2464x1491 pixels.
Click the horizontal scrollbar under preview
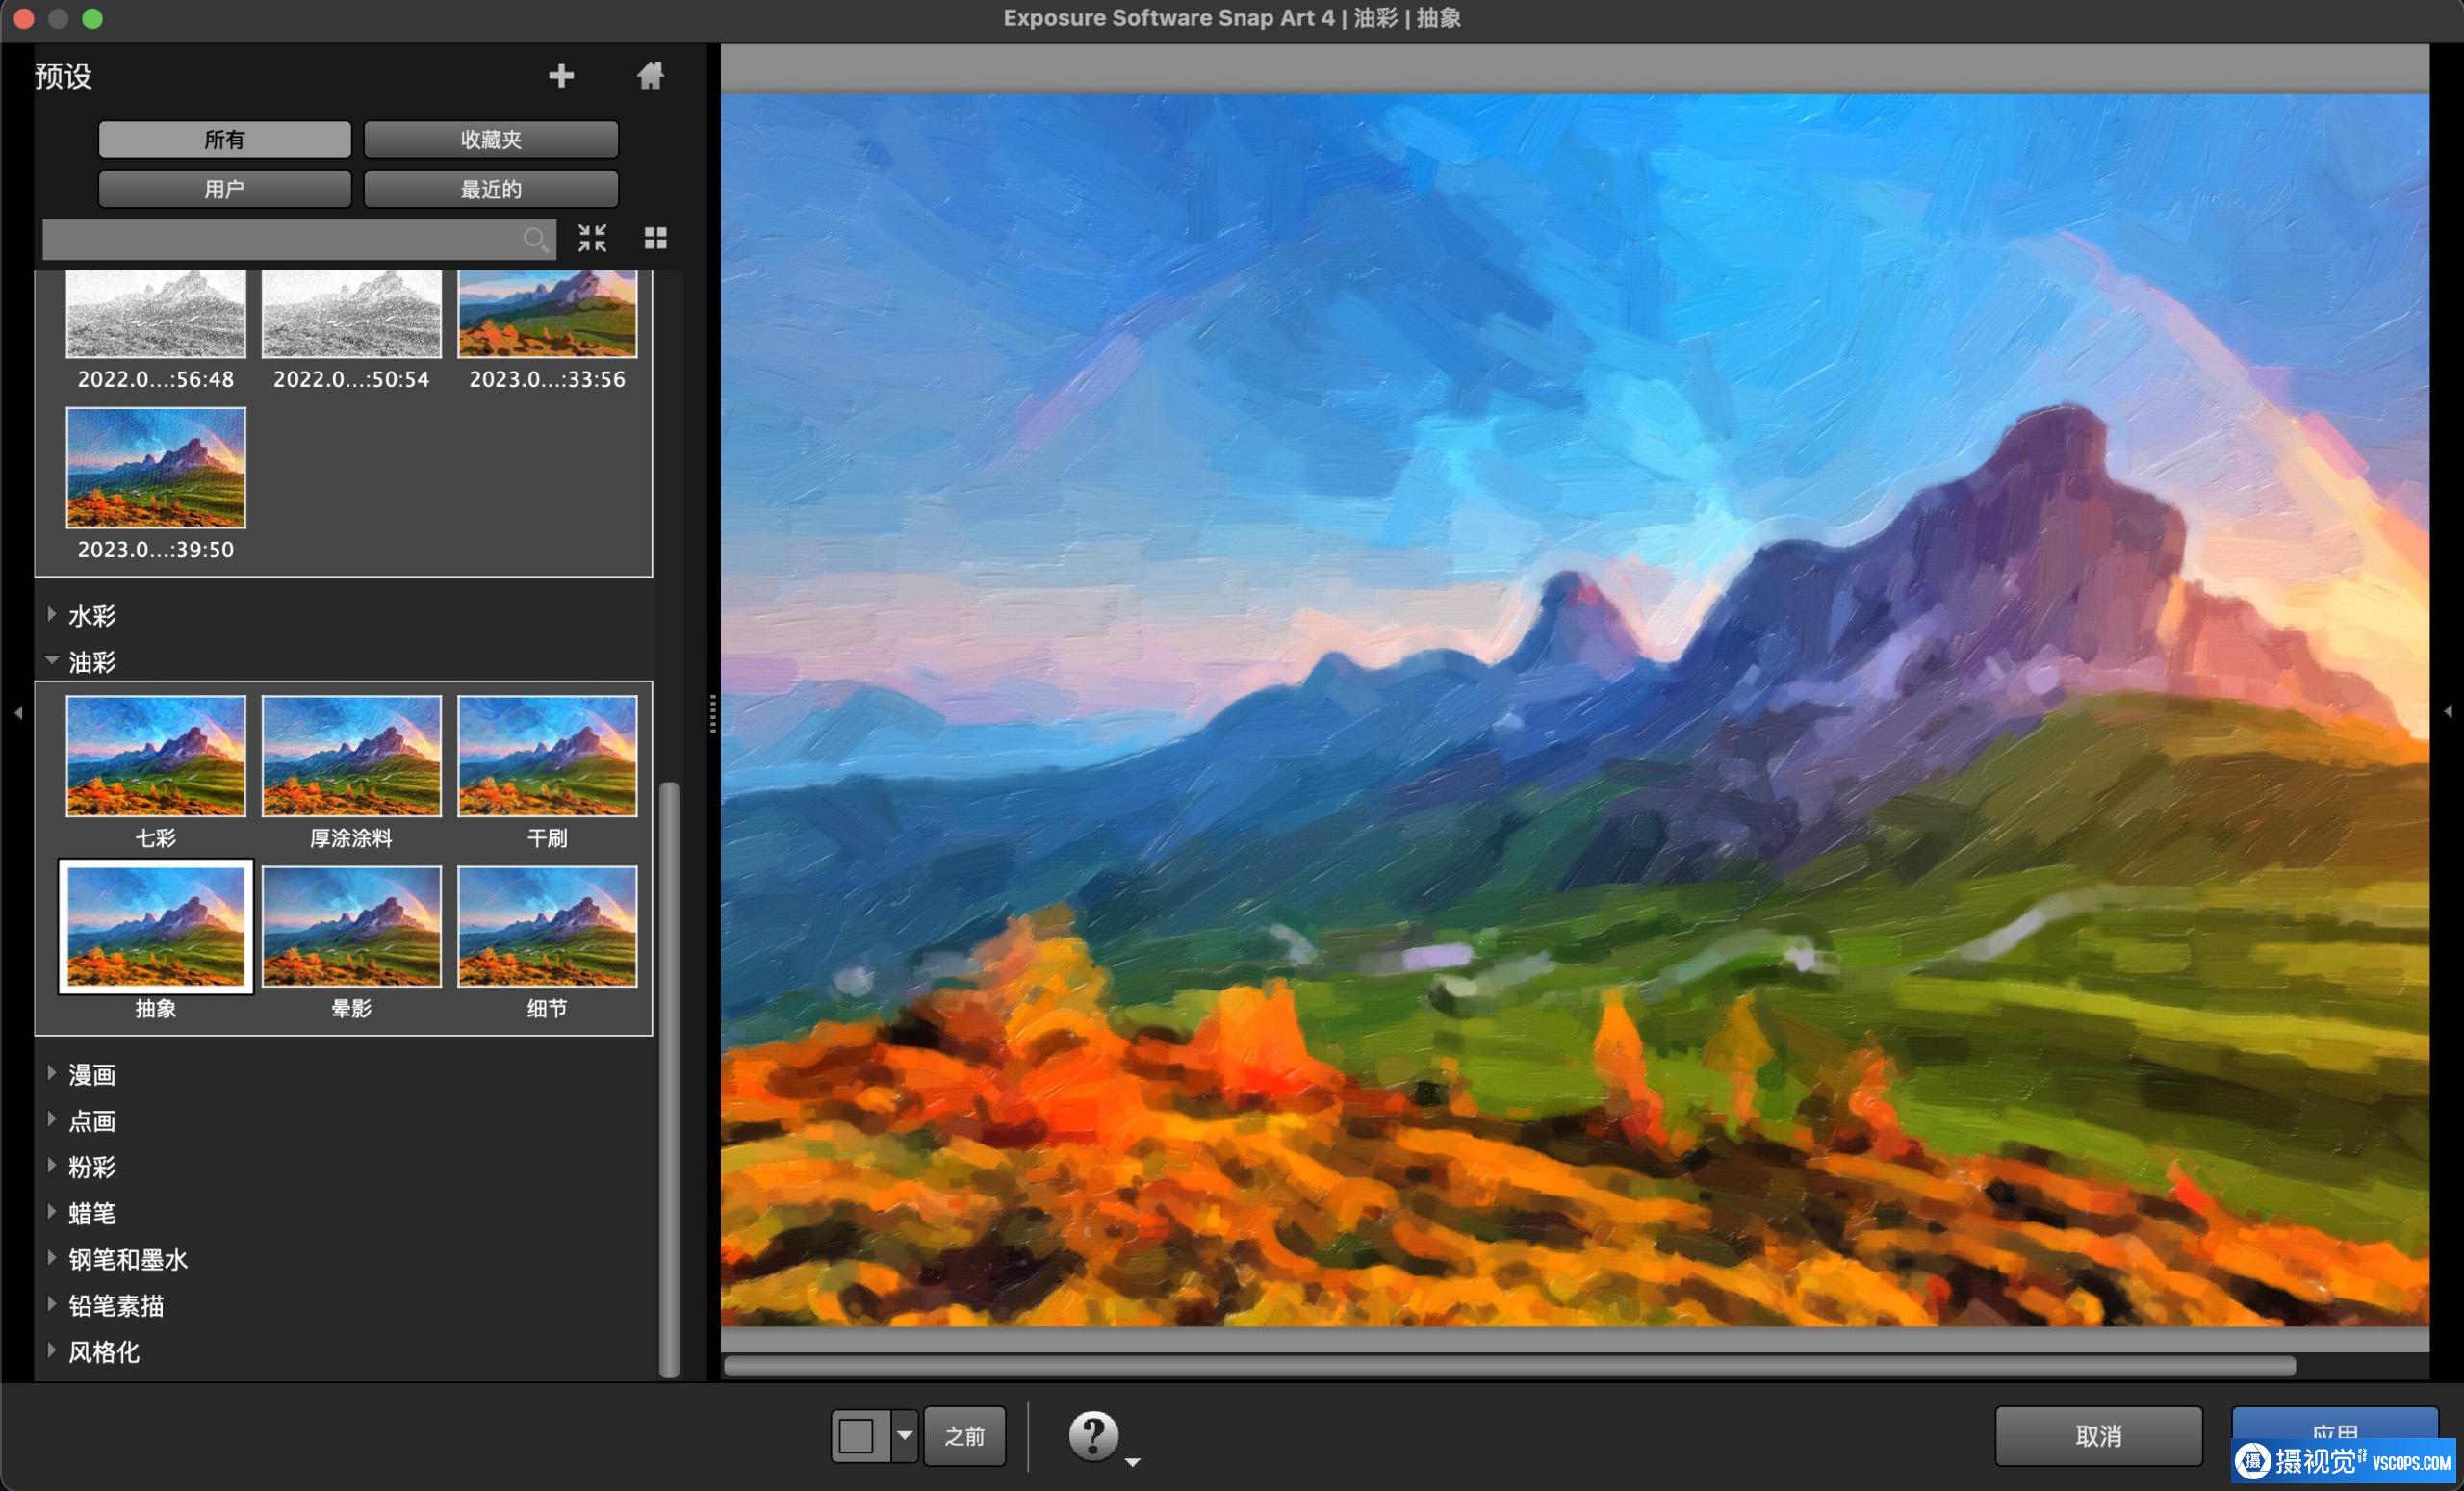tap(1508, 1365)
